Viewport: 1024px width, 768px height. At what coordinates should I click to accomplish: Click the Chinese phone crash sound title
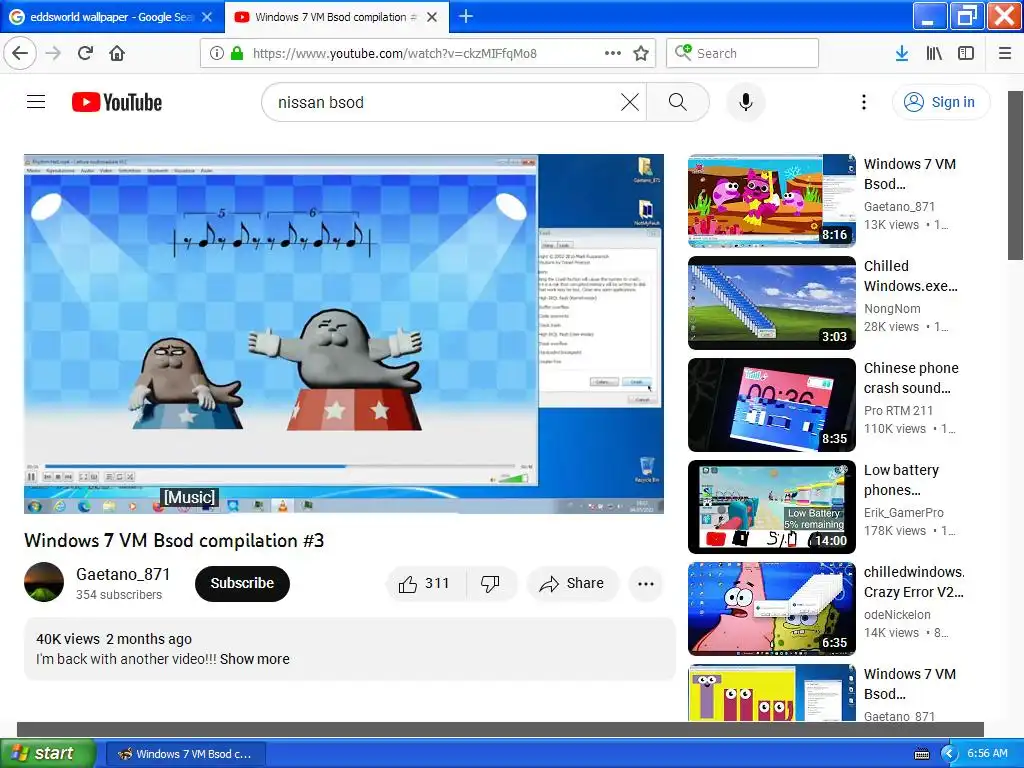pos(912,378)
